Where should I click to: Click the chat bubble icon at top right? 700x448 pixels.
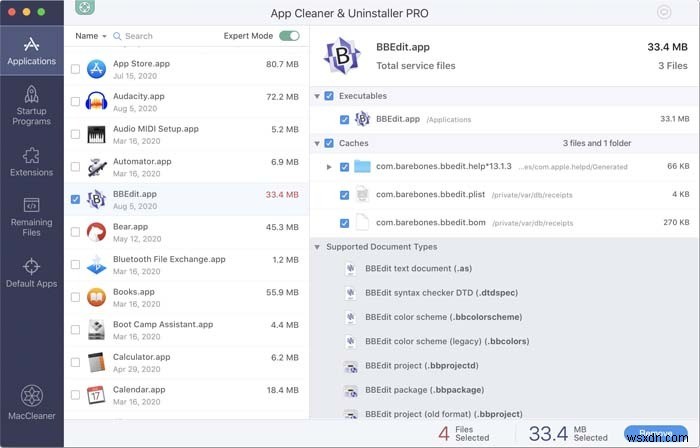[x=664, y=12]
